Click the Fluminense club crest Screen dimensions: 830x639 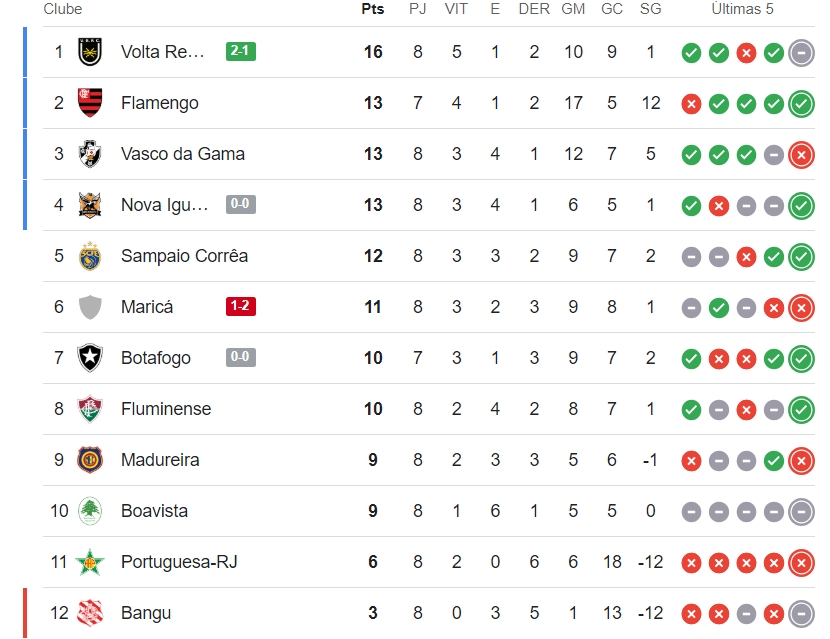[x=90, y=409]
